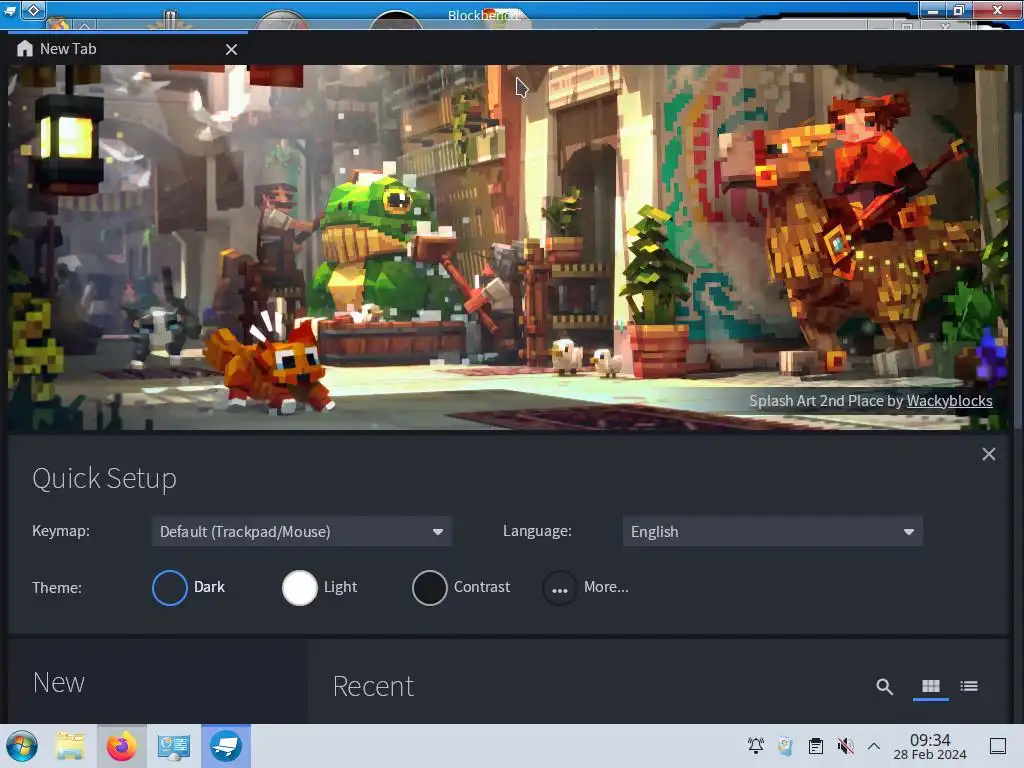Open the file manager from taskbar
This screenshot has width=1024, height=768.
(x=70, y=746)
